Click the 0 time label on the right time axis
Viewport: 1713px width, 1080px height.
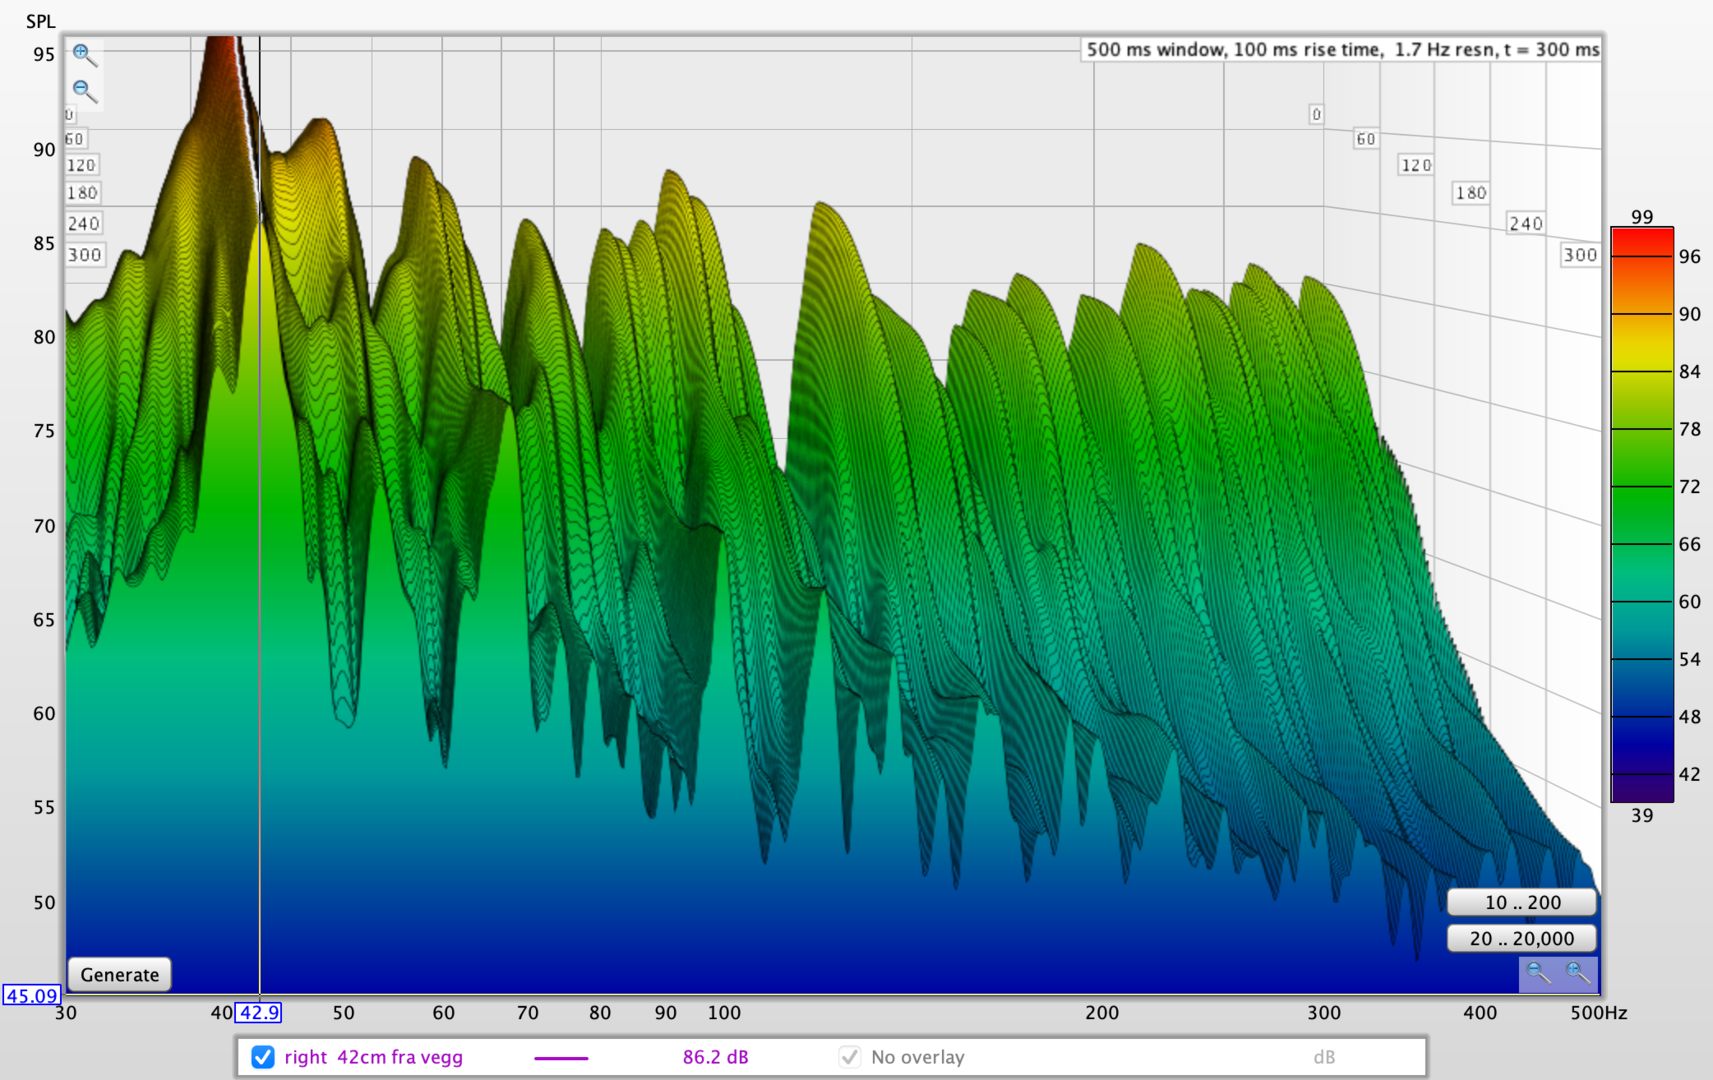tap(1317, 115)
